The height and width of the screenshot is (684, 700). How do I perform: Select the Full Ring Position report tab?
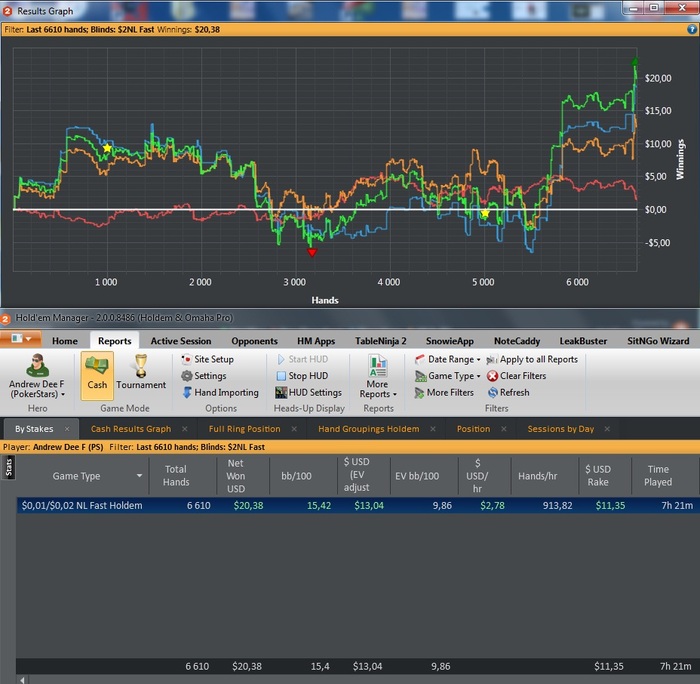(245, 429)
